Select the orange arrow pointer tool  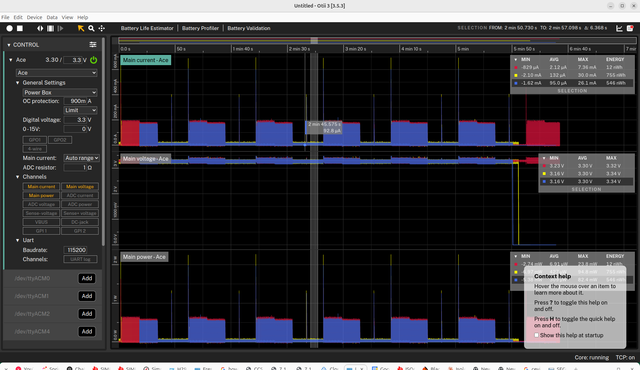pos(81,28)
